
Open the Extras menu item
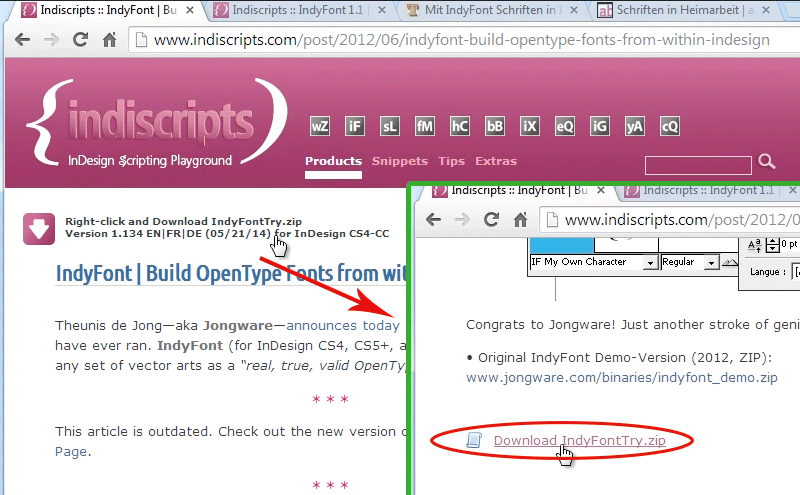pyautogui.click(x=496, y=161)
